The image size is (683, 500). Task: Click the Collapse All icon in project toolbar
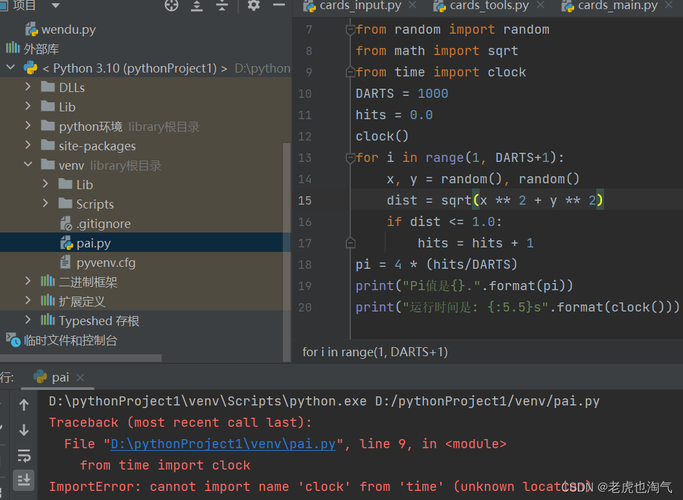(x=222, y=6)
